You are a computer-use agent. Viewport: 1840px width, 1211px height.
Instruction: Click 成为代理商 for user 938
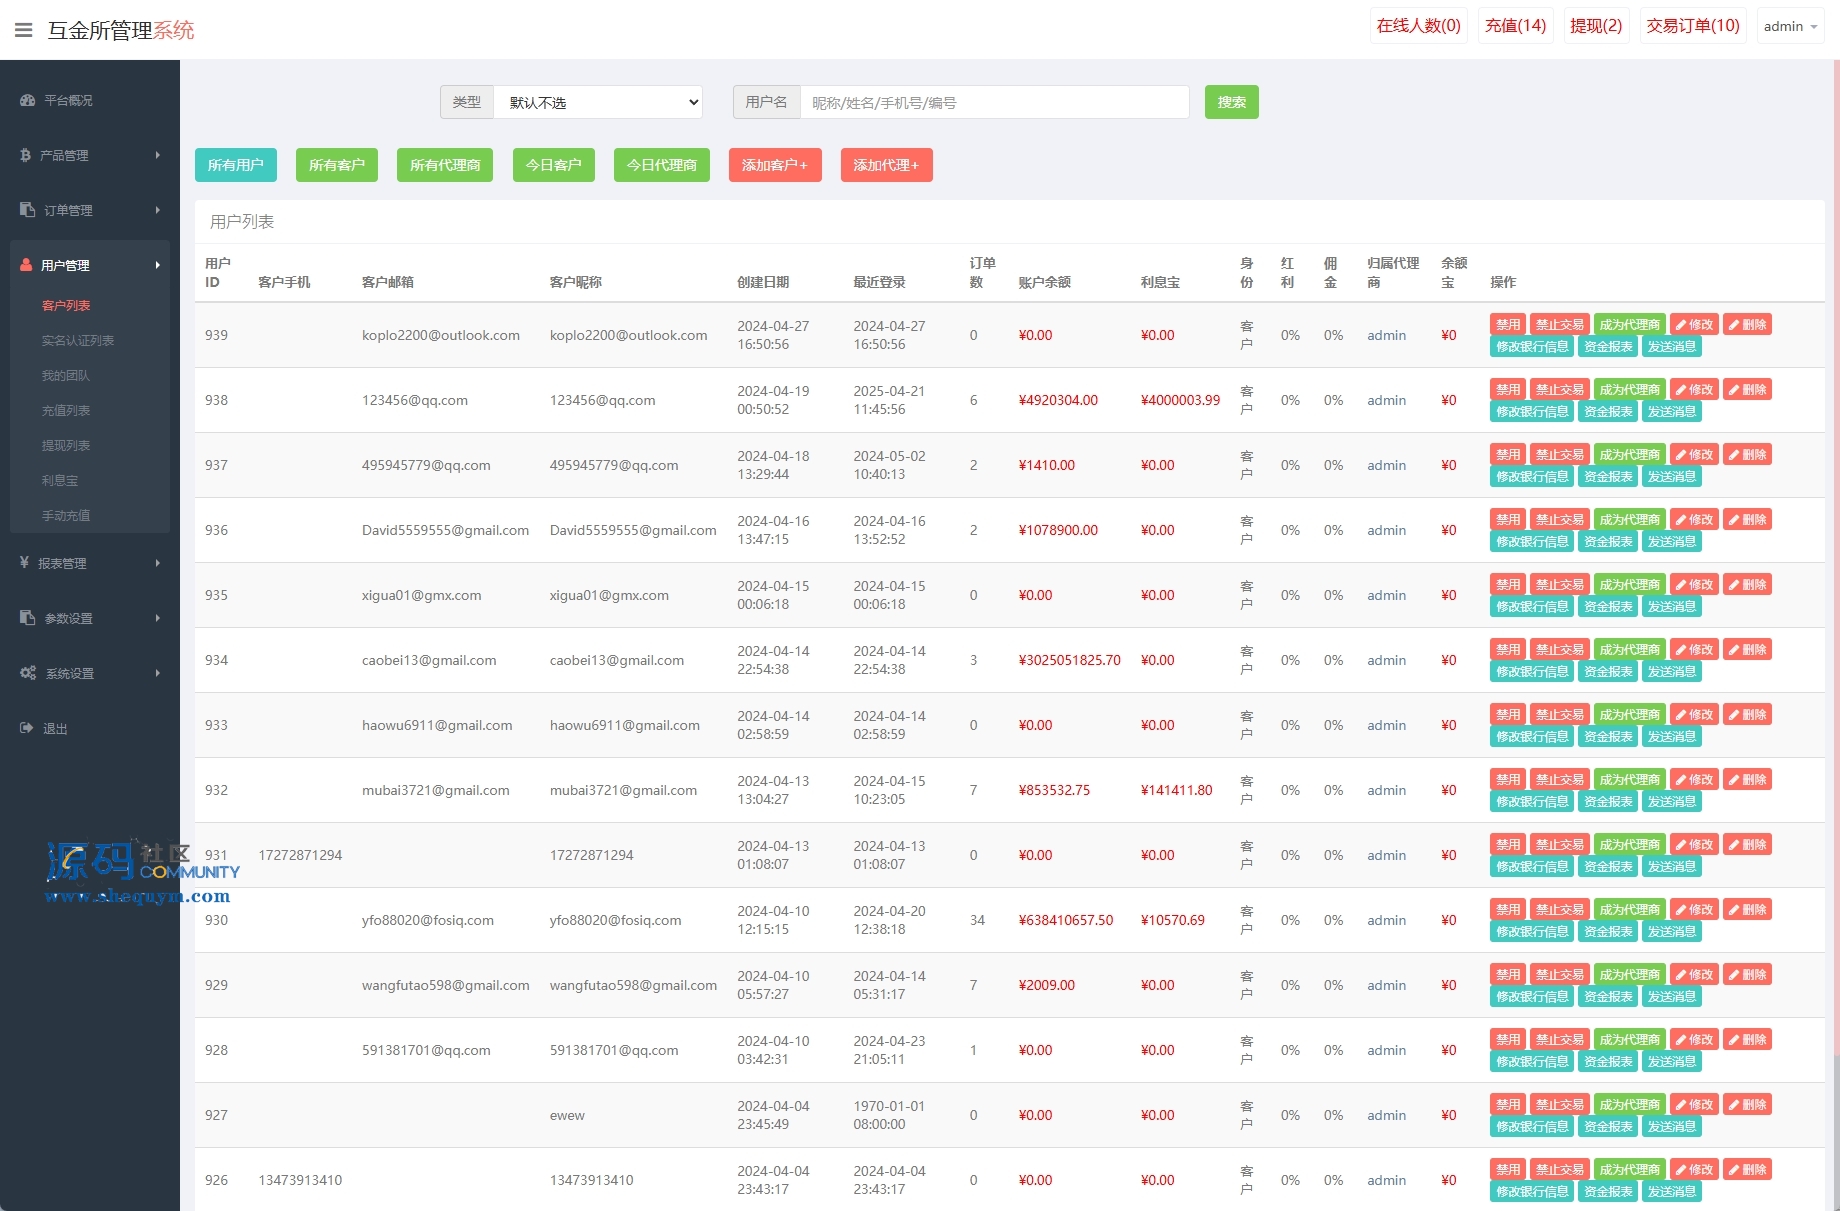point(1629,390)
